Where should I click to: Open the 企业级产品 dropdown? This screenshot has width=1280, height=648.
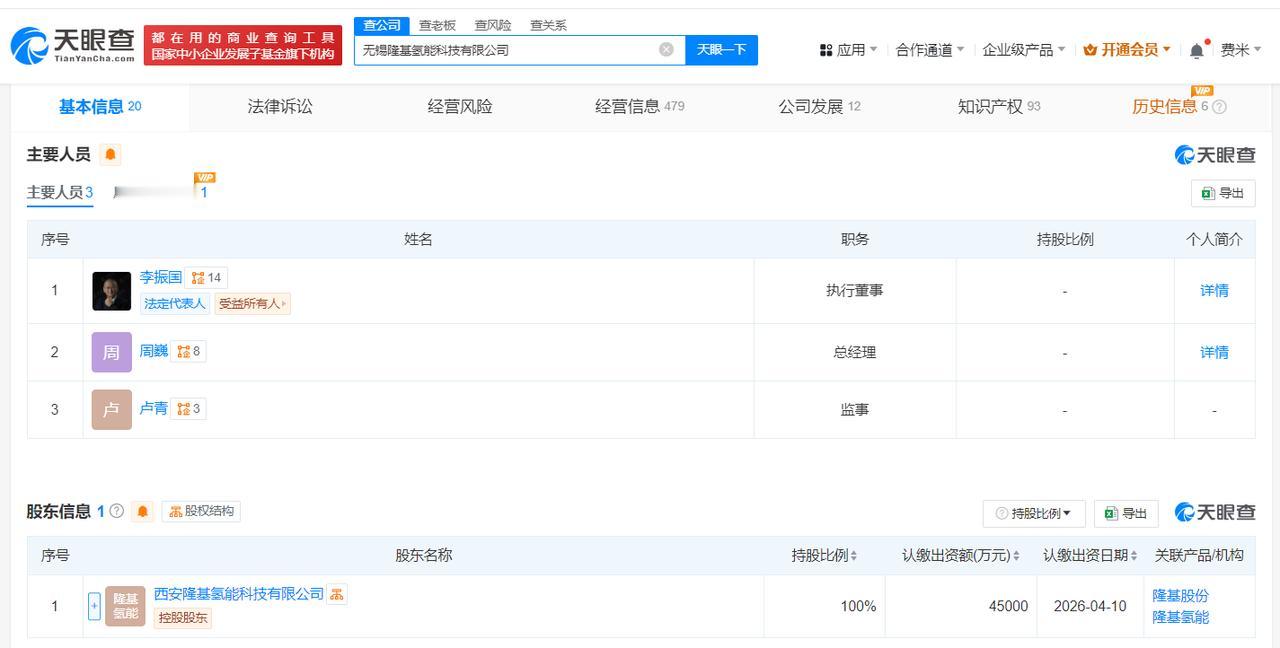click(1024, 50)
